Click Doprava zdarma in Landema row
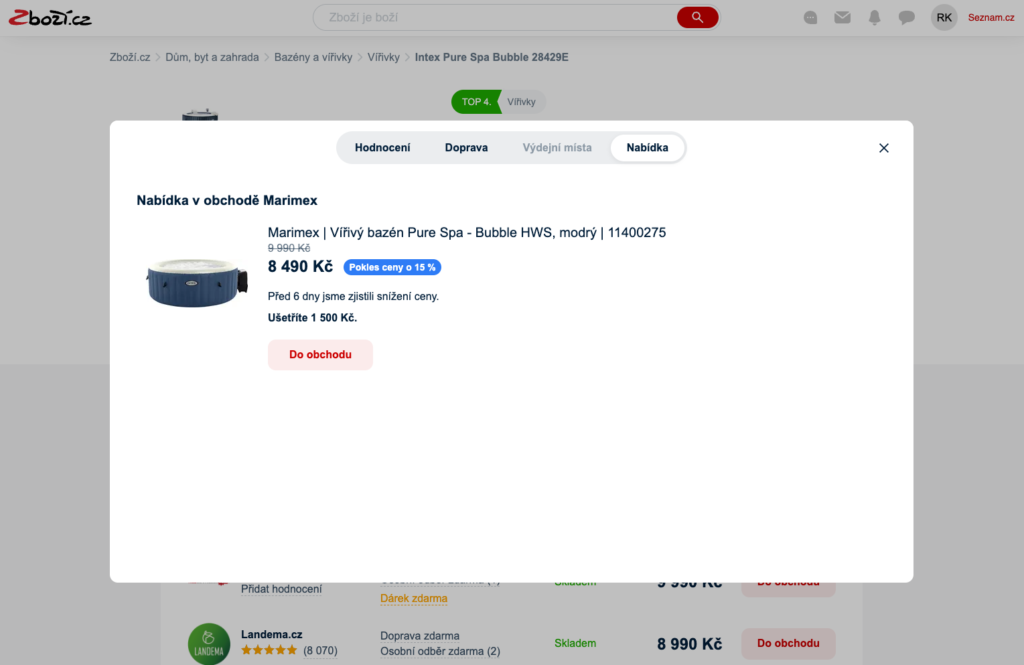The image size is (1024, 665). coord(419,636)
